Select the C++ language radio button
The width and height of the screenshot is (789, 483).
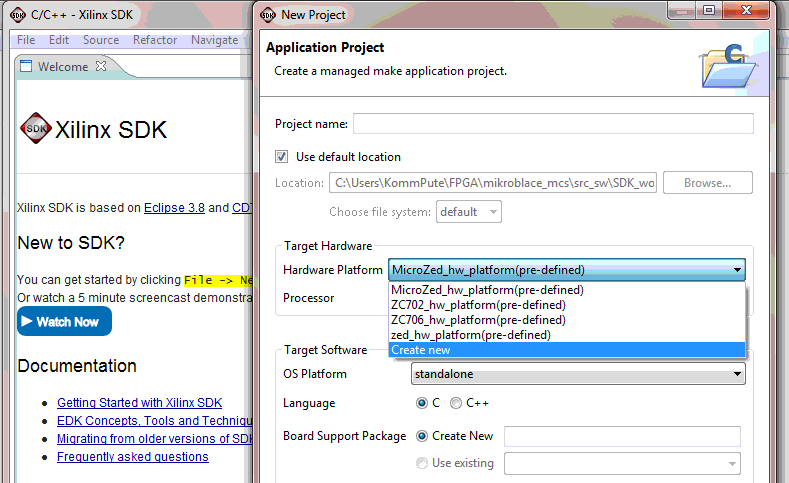(455, 403)
